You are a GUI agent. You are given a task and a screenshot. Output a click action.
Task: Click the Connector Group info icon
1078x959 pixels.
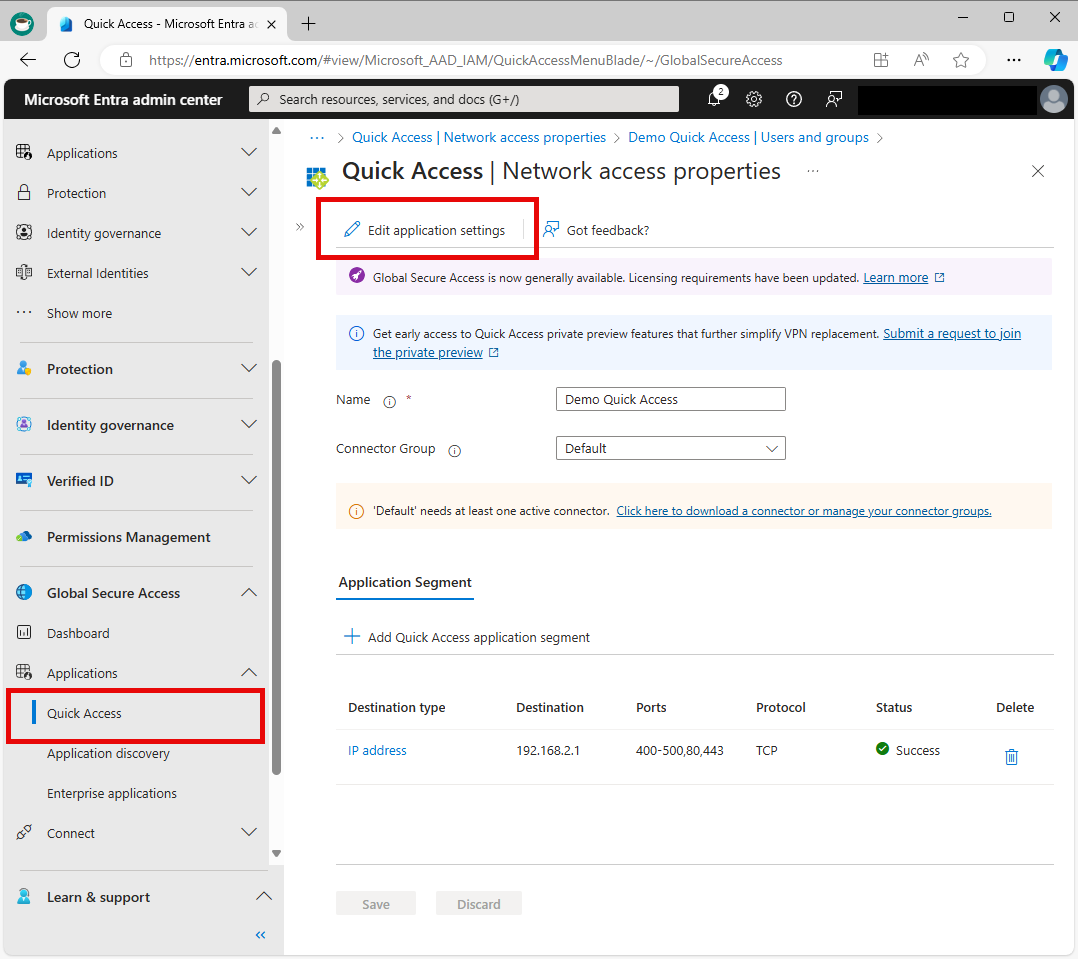pos(454,451)
